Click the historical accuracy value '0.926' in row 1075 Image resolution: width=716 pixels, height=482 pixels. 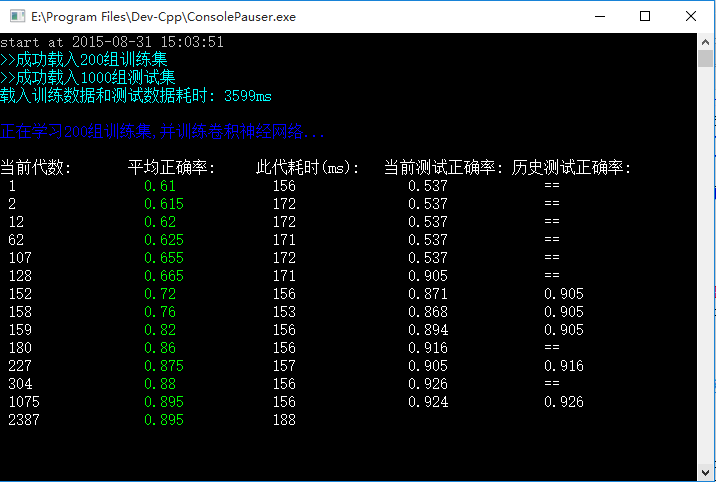564,402
